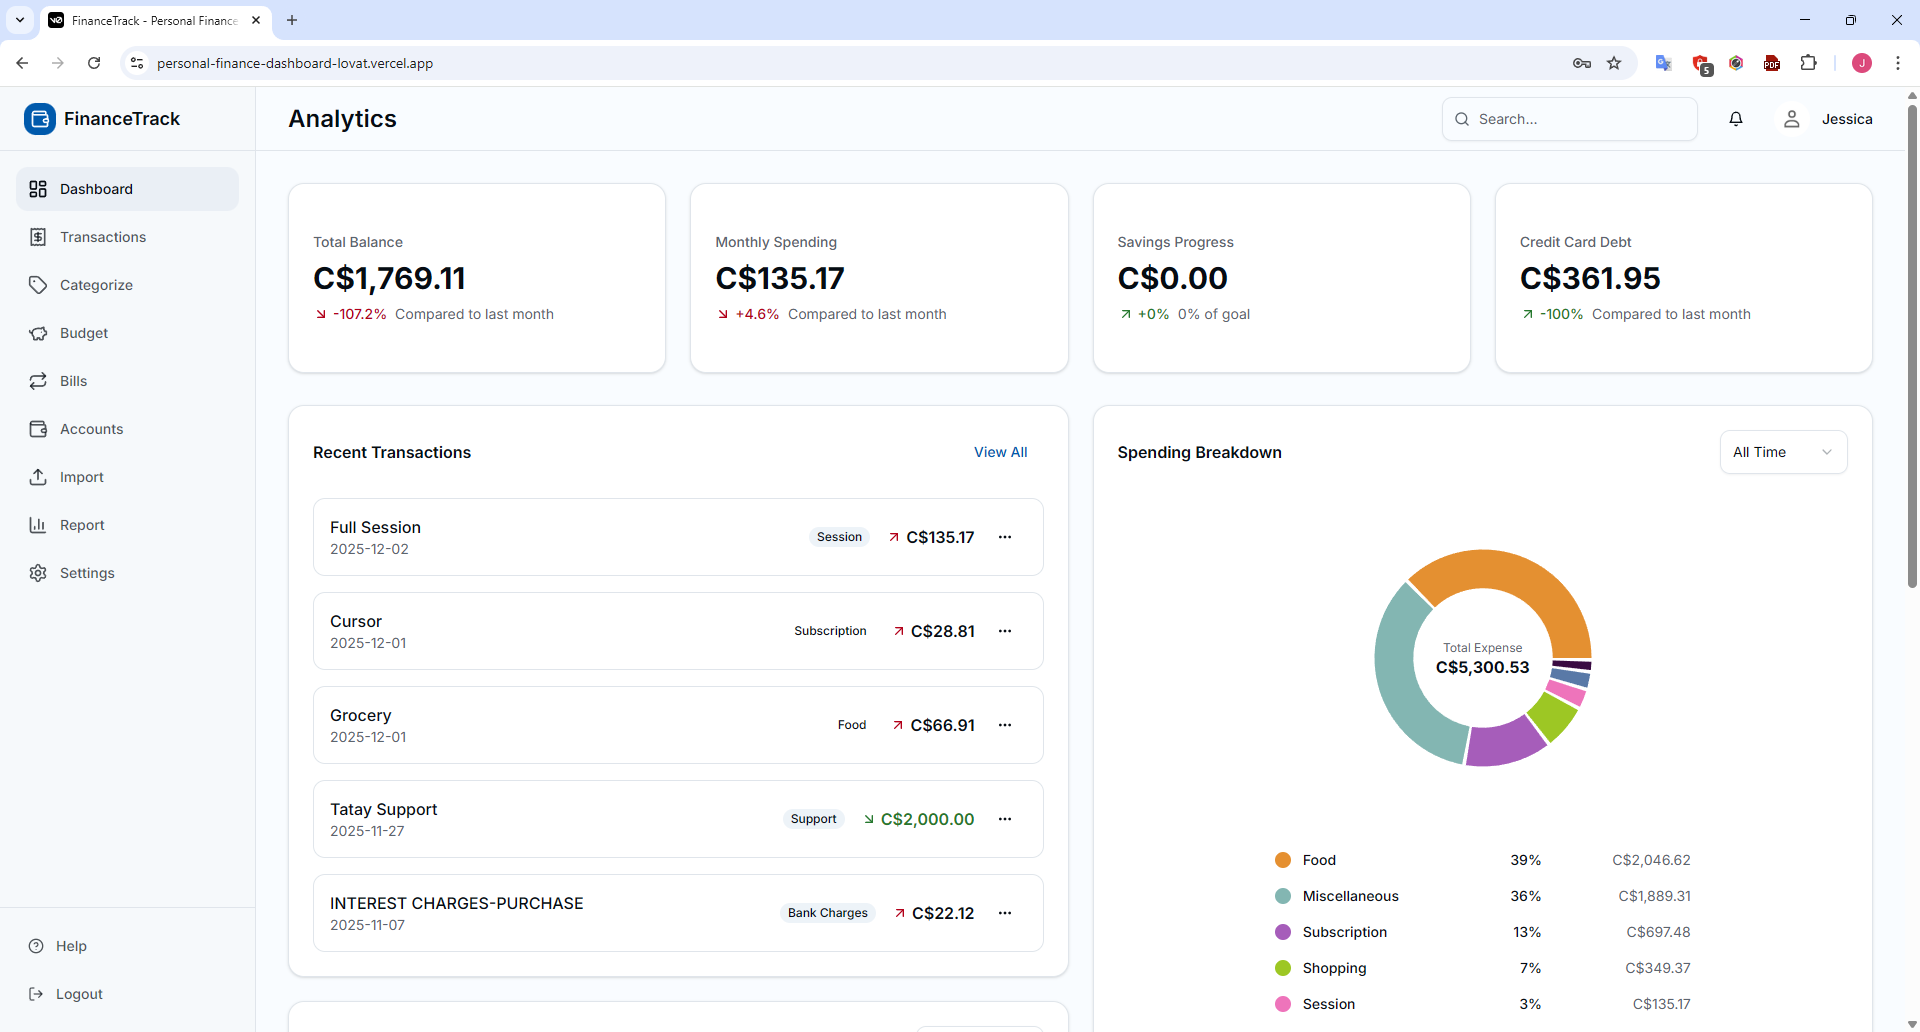This screenshot has height=1032, width=1920.
Task: Open more options for Full Session transaction
Action: 1005,537
